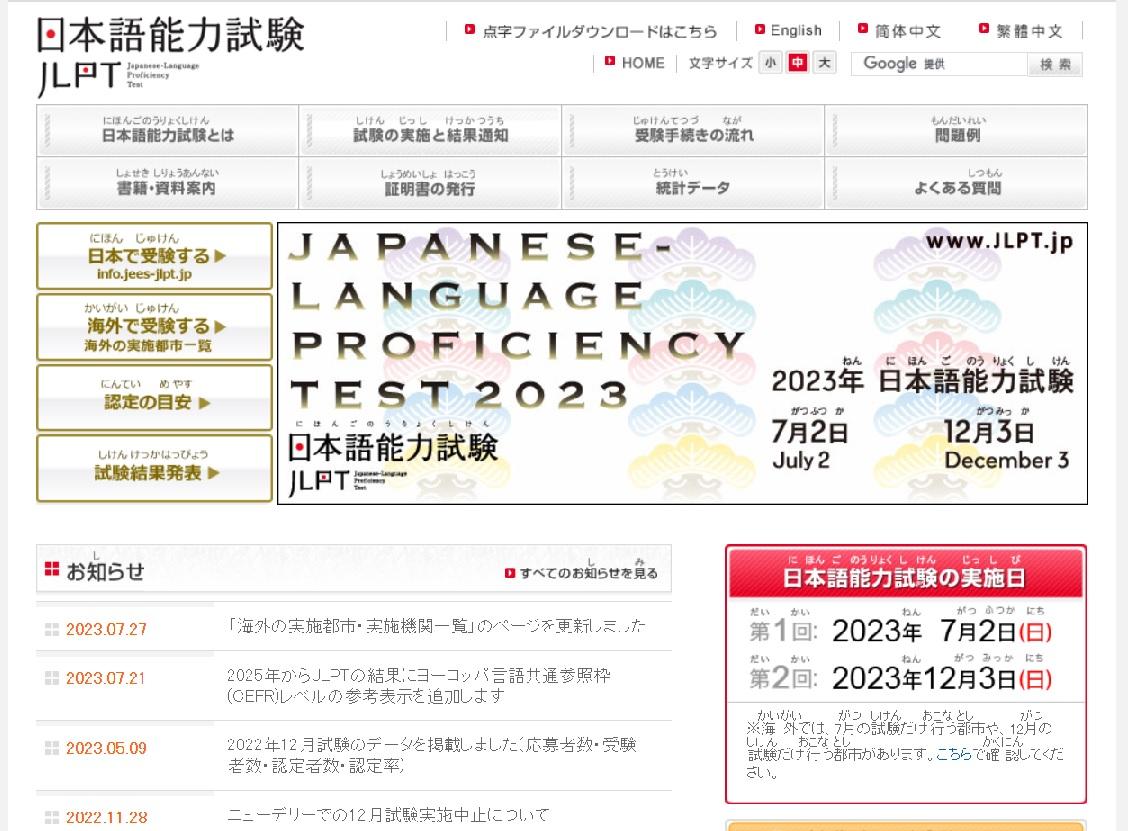Click the date 2023.07.27
Screen dimensions: 1128x831
click(x=106, y=630)
